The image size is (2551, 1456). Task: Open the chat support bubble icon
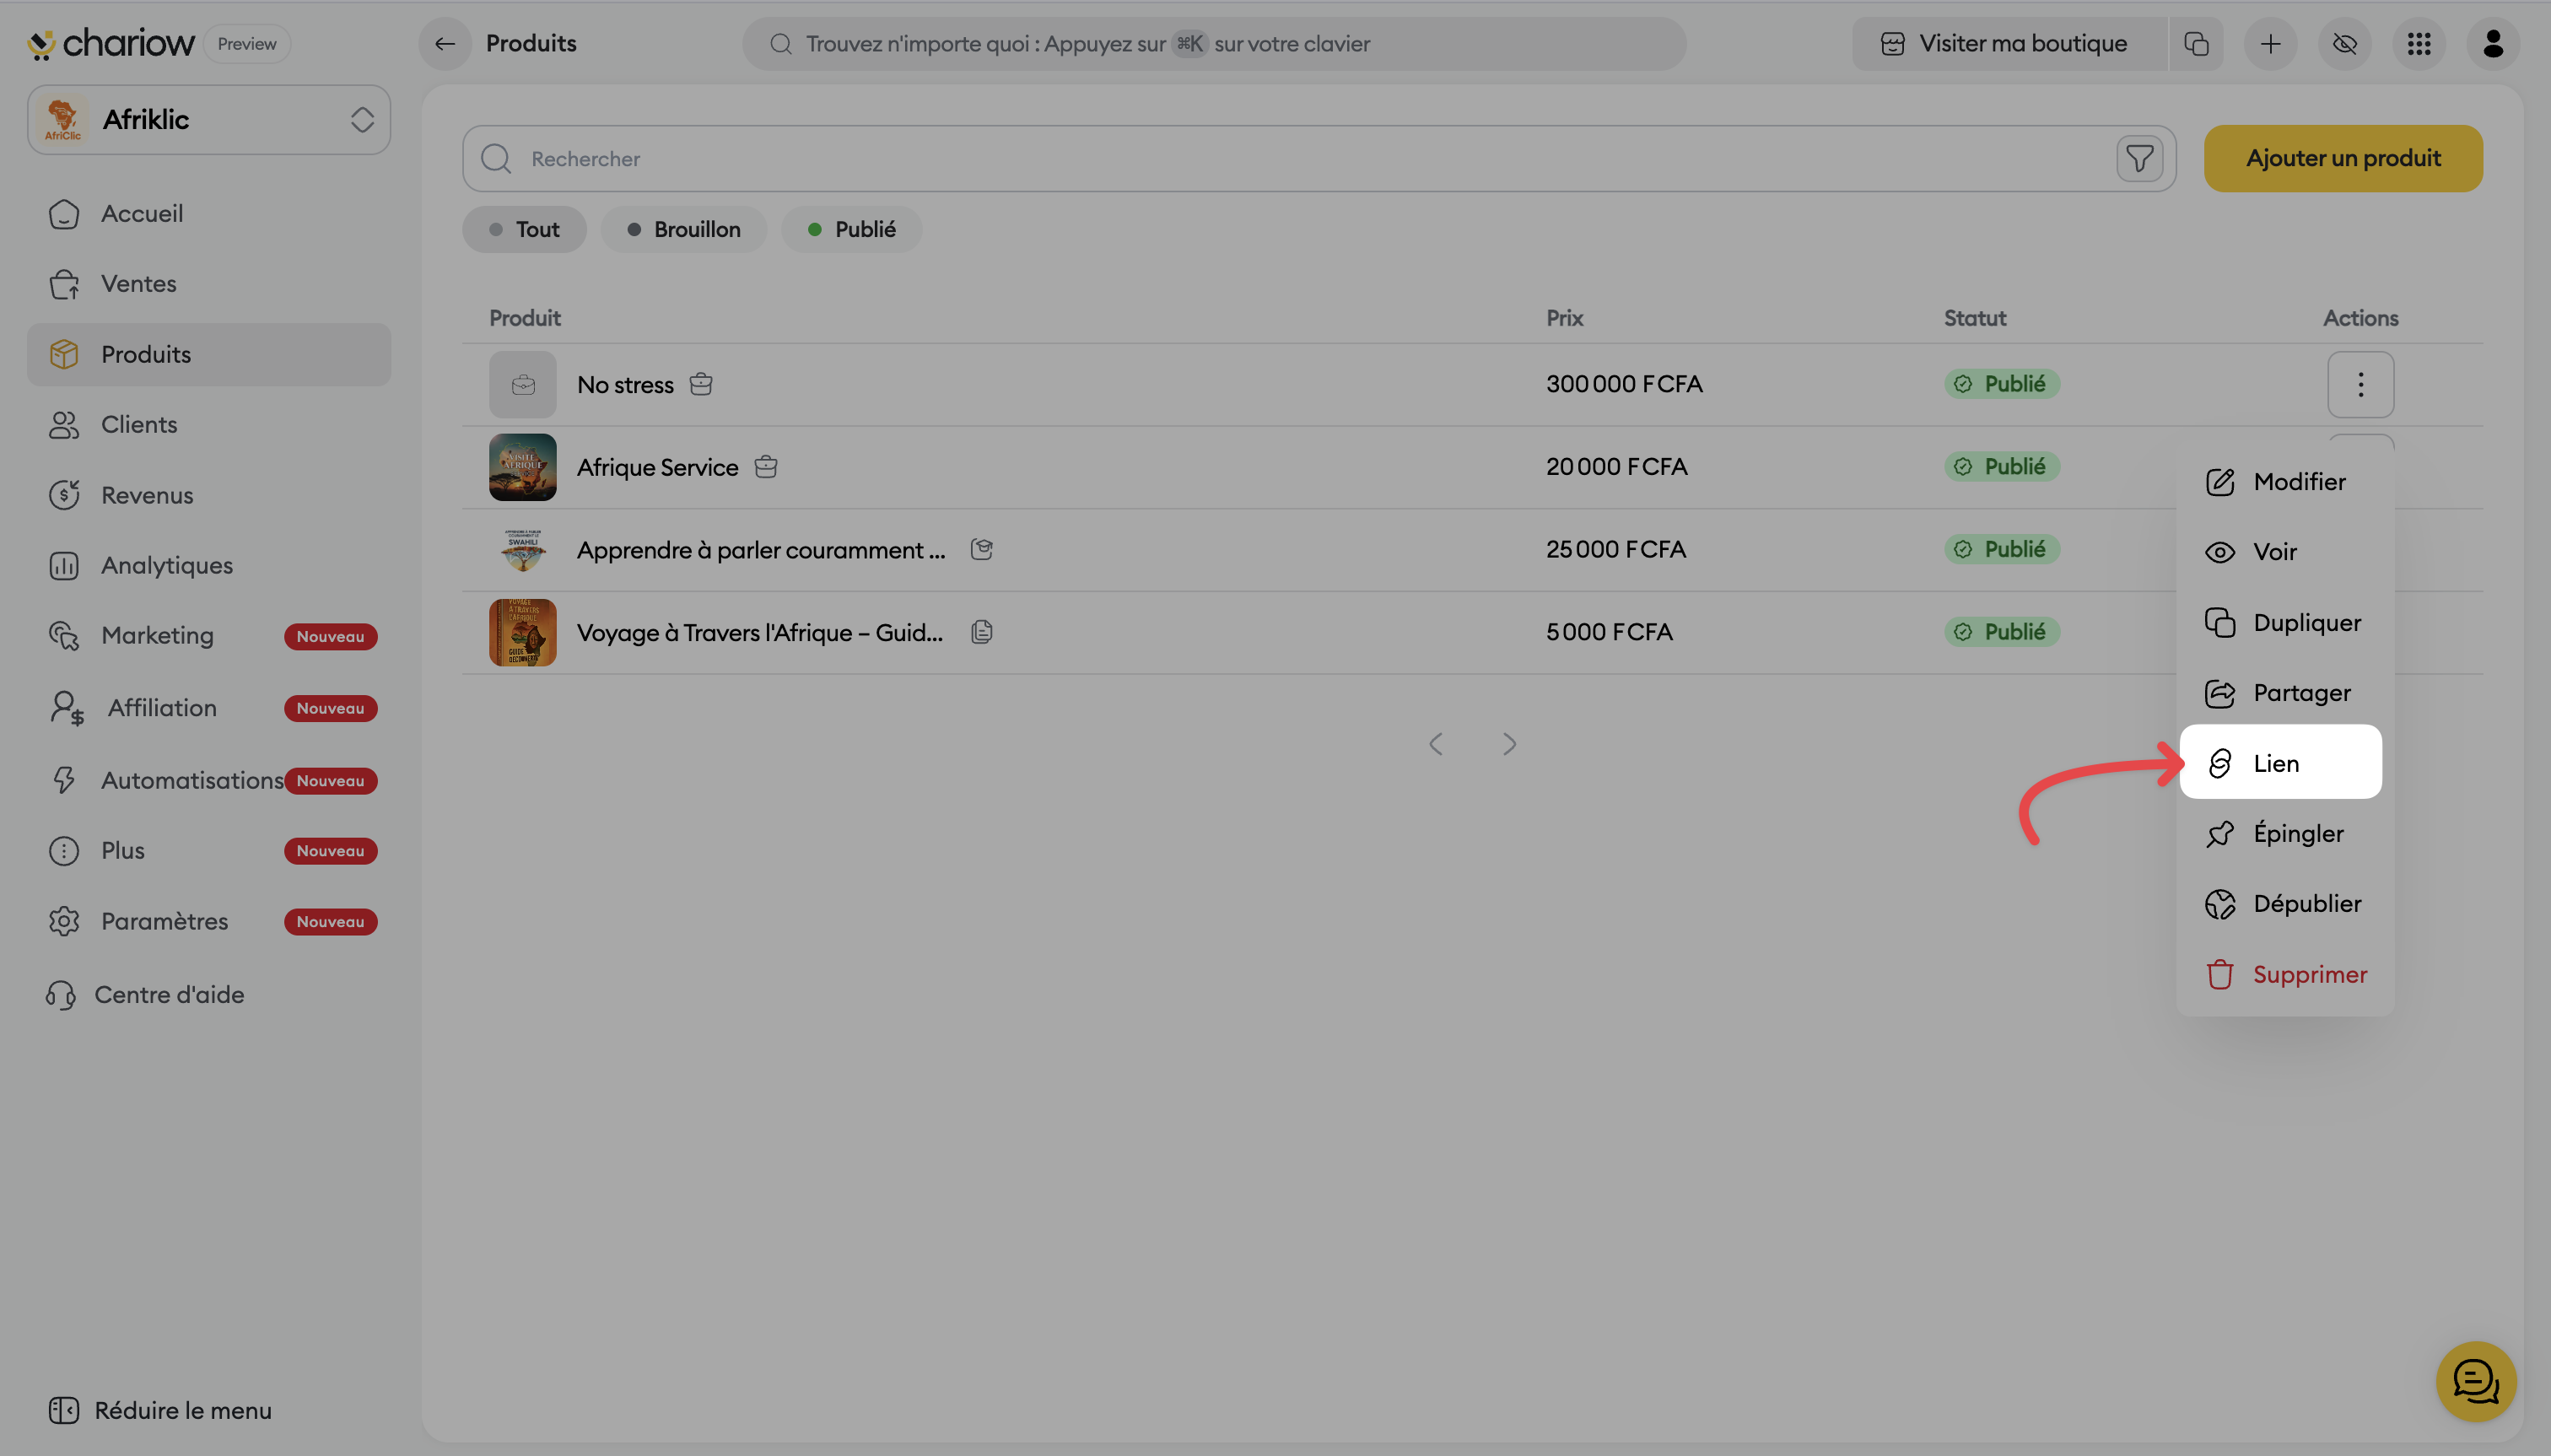tap(2475, 1381)
